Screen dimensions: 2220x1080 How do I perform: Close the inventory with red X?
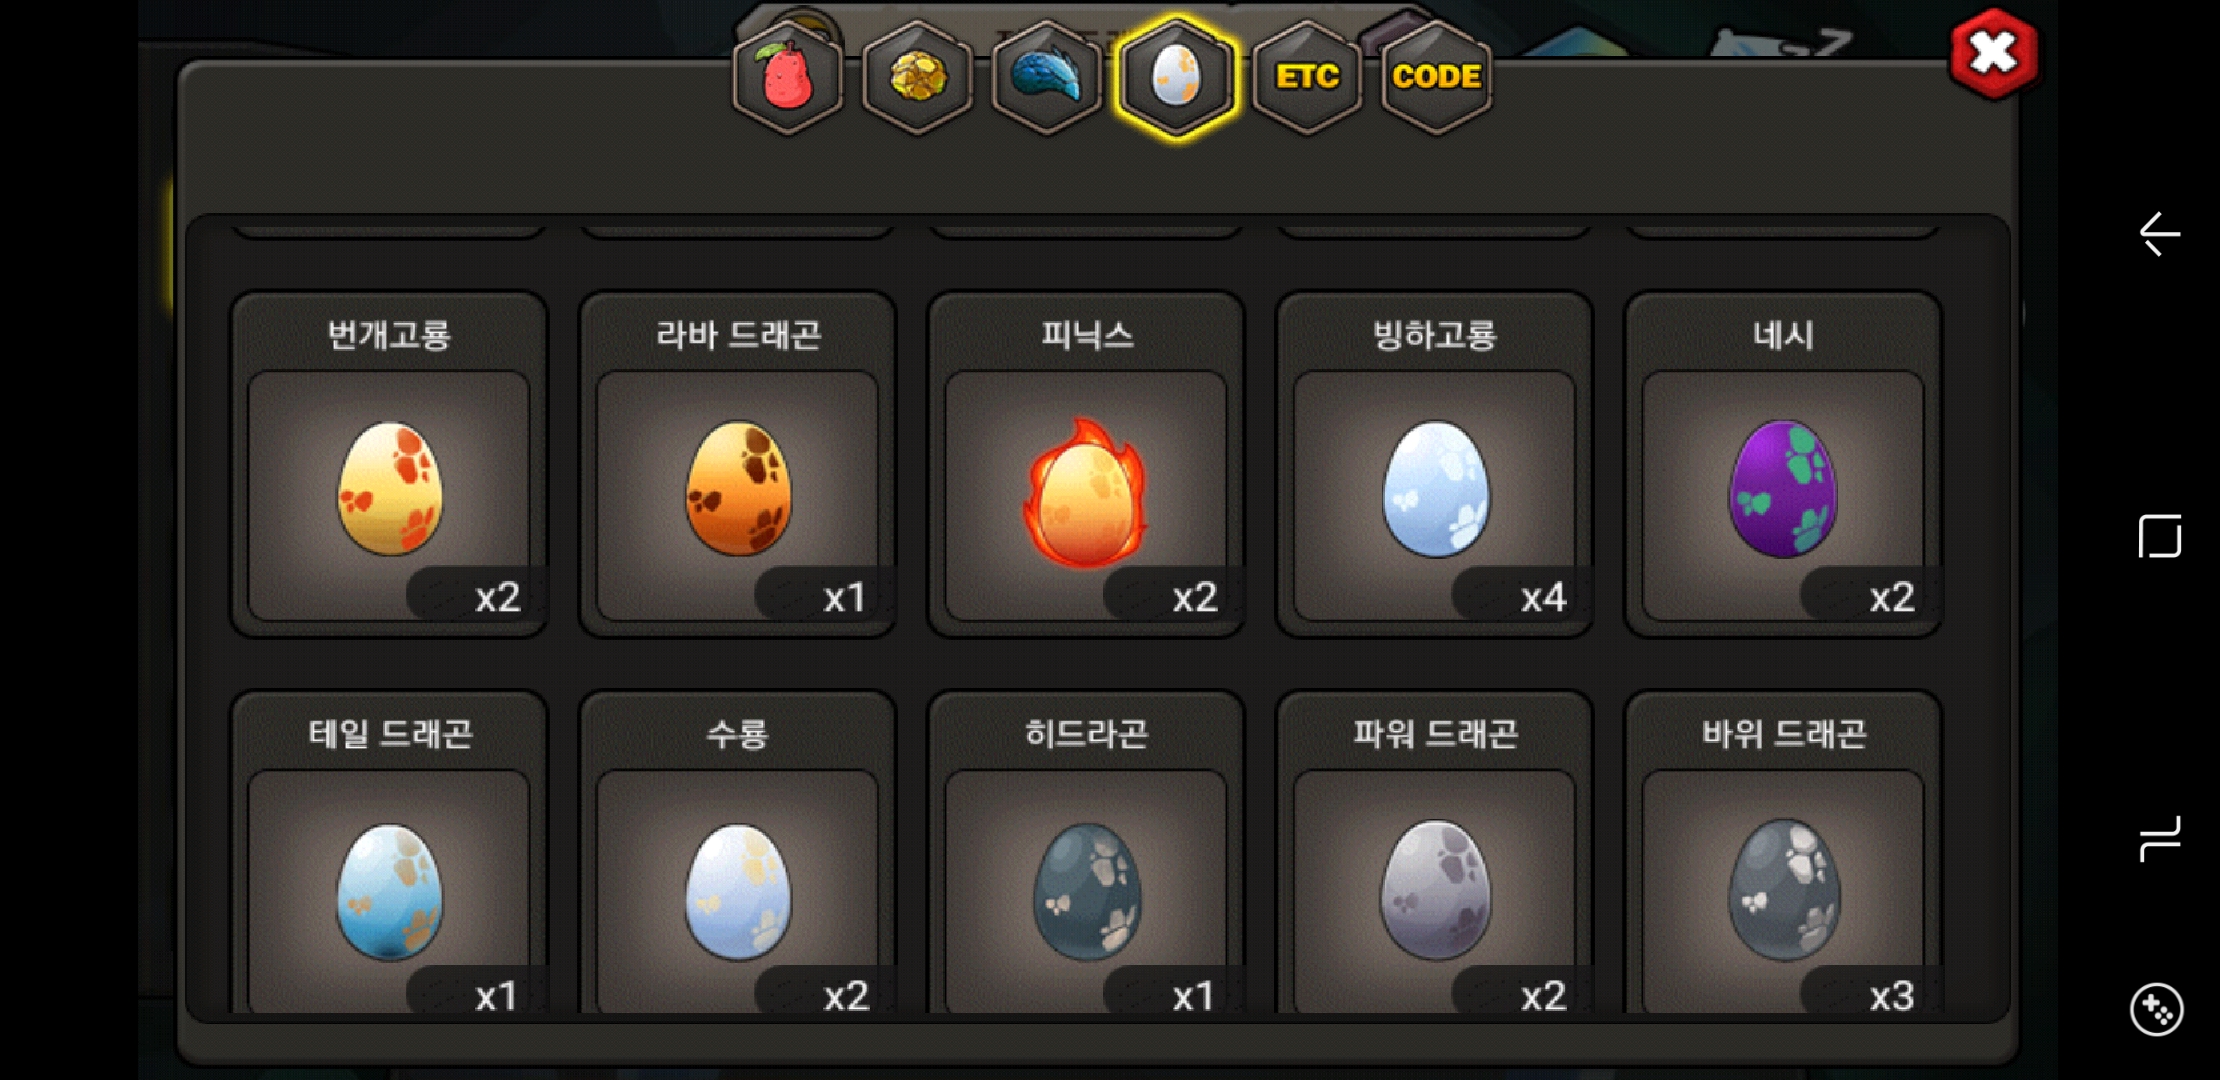[x=1994, y=54]
